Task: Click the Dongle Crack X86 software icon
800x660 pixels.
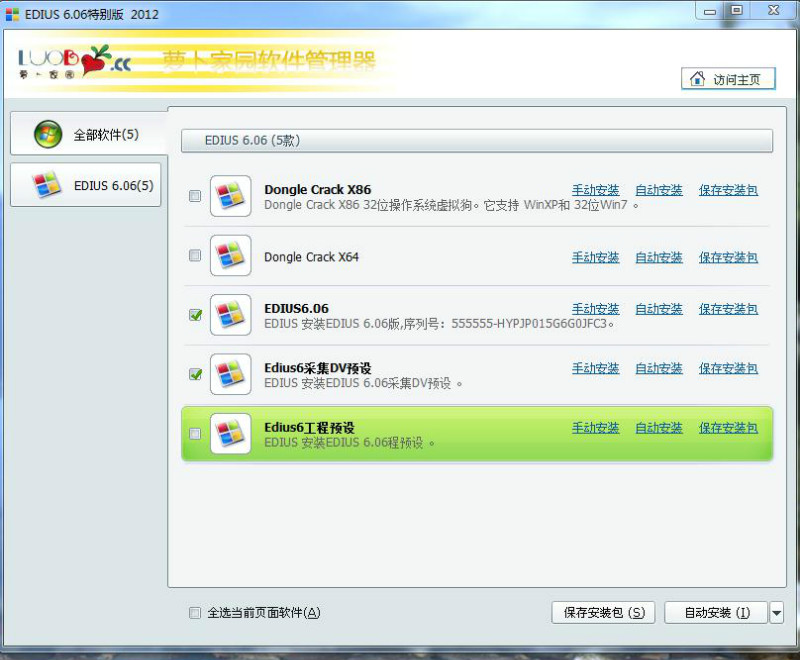Action: point(231,196)
